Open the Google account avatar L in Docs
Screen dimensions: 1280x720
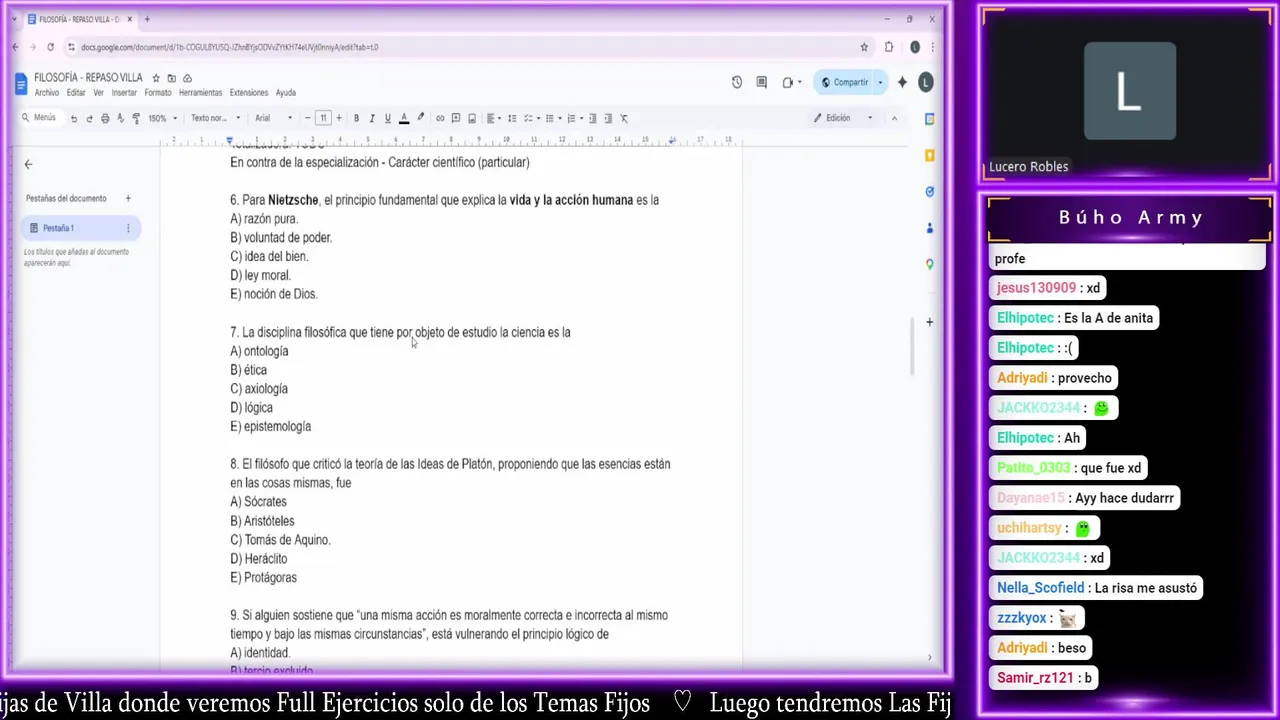(x=926, y=82)
